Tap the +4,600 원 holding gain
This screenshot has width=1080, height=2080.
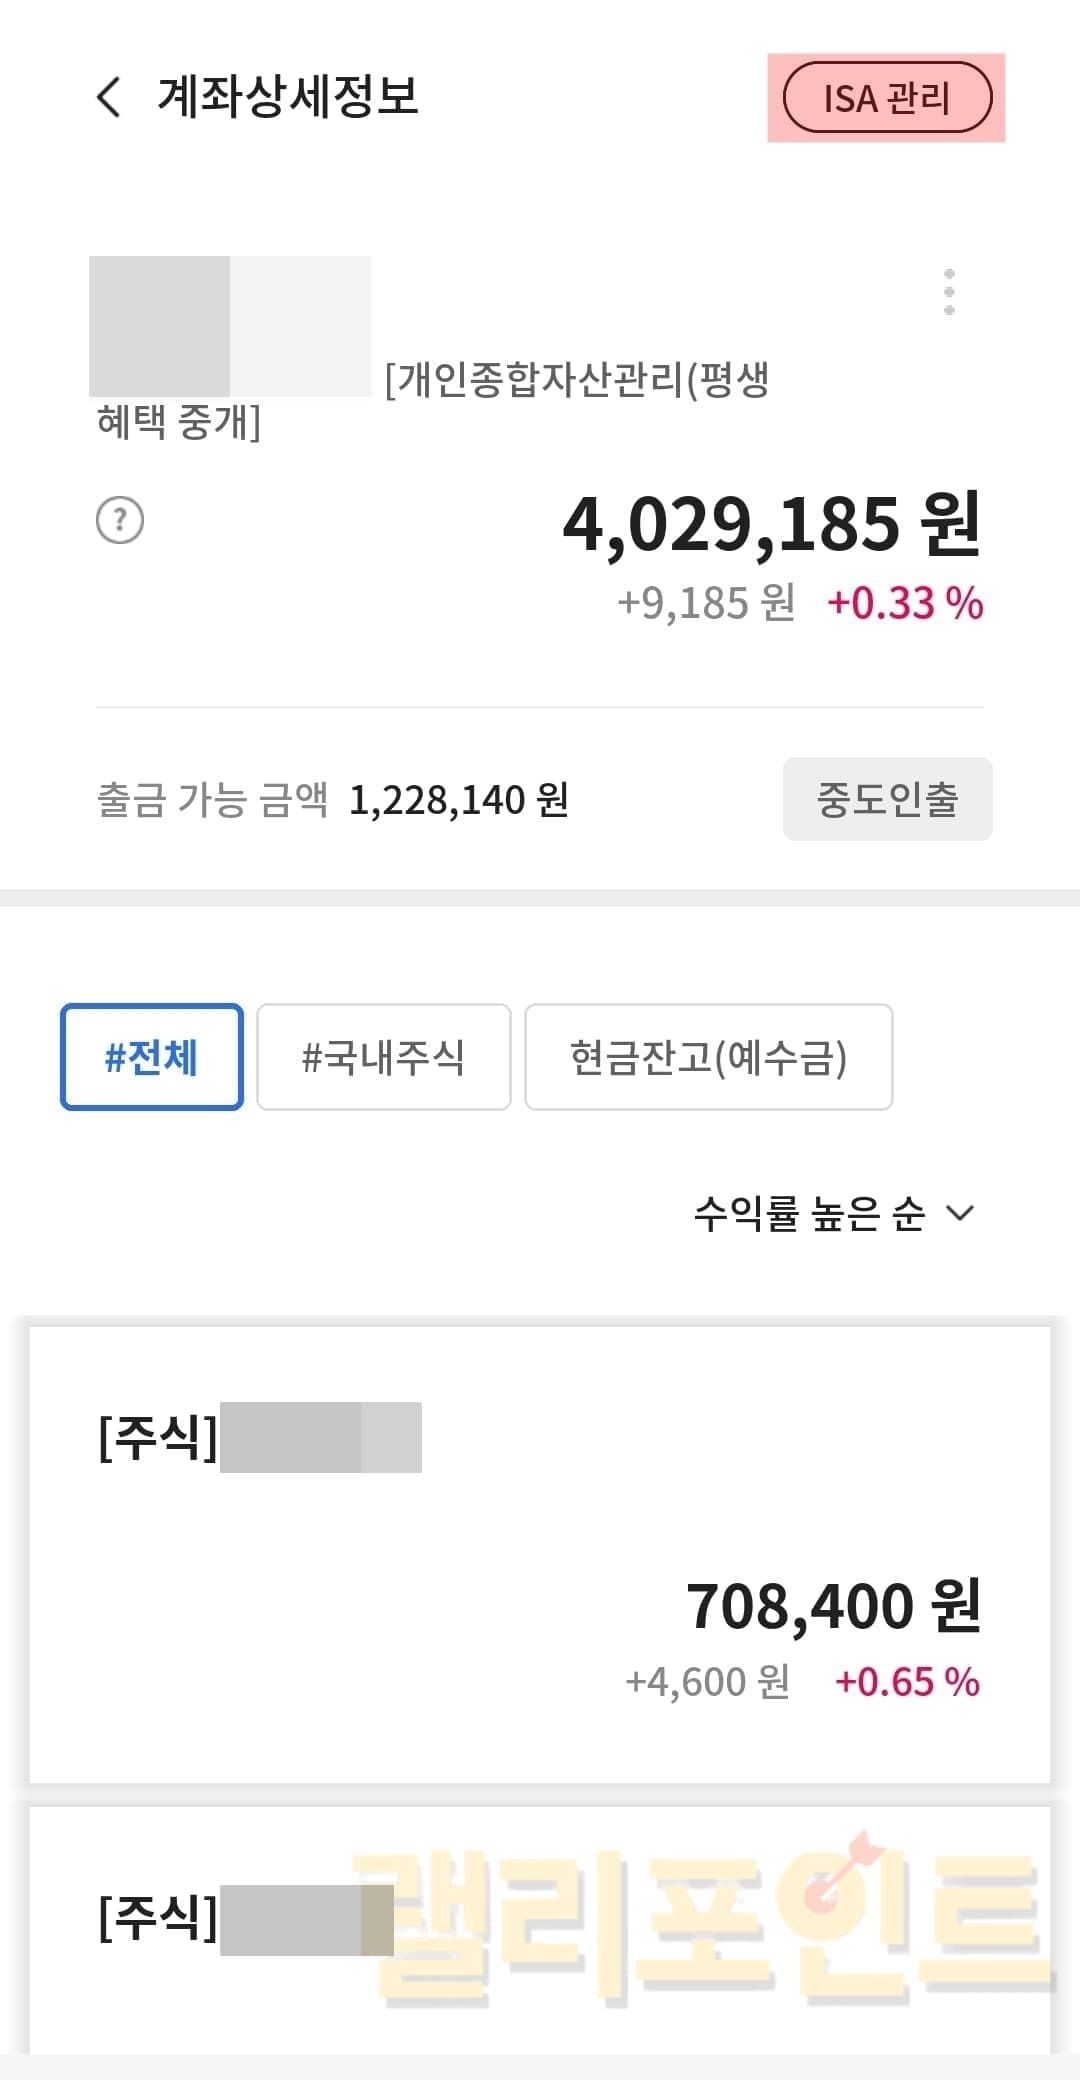[707, 1682]
